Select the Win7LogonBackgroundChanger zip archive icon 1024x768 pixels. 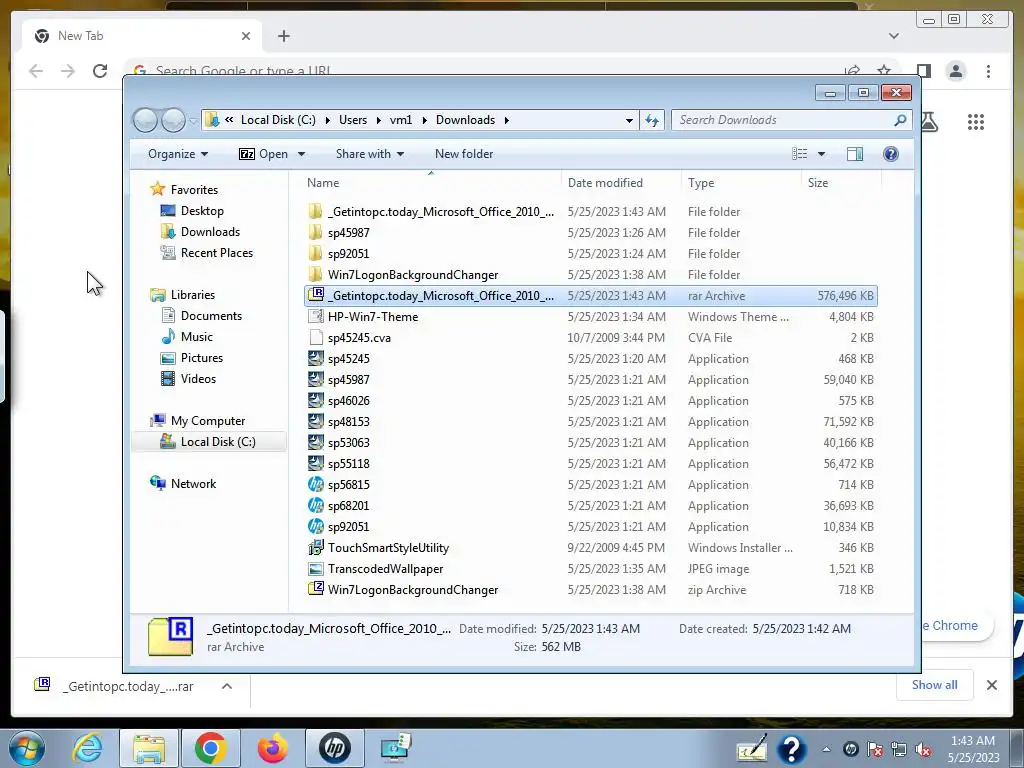point(316,589)
